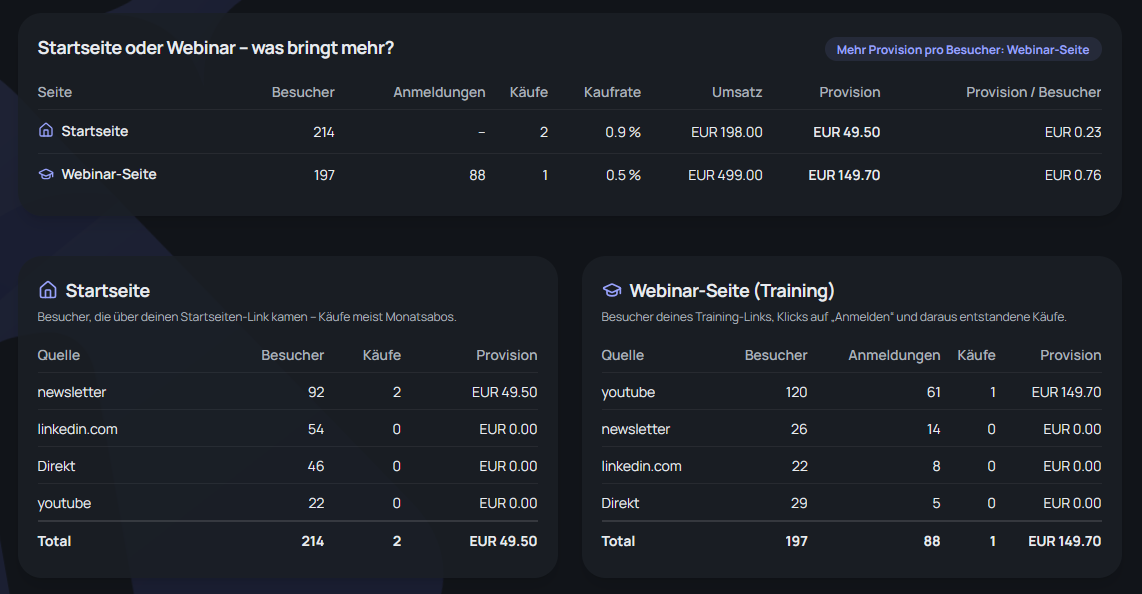Click the youtube sign-up count '61'
Viewport: 1142px width, 594px height.
pyautogui.click(x=934, y=392)
